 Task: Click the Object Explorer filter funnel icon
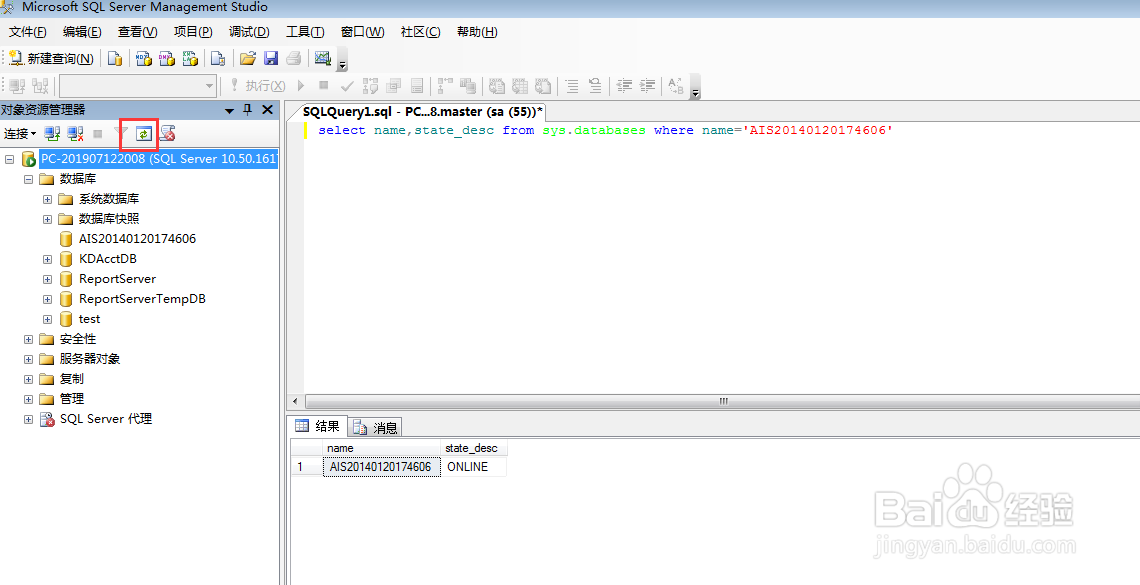tap(121, 134)
